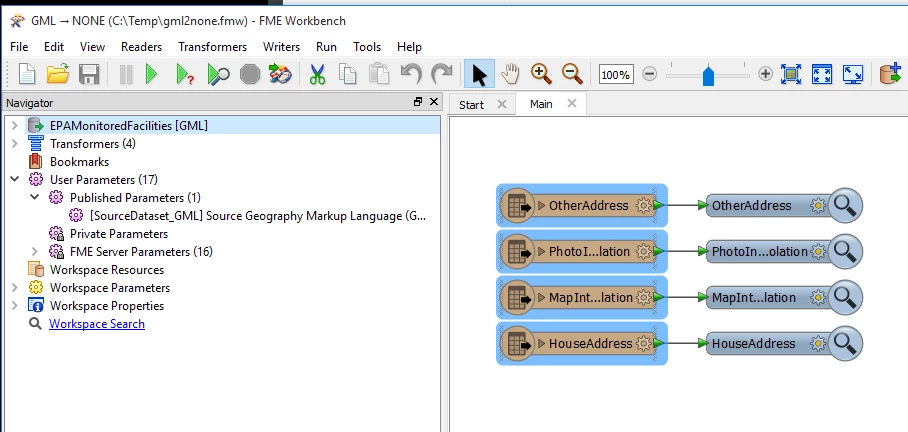Select the [SourceDataset_GML] published parameter
Screen dimensions: 908x432
[257, 216]
